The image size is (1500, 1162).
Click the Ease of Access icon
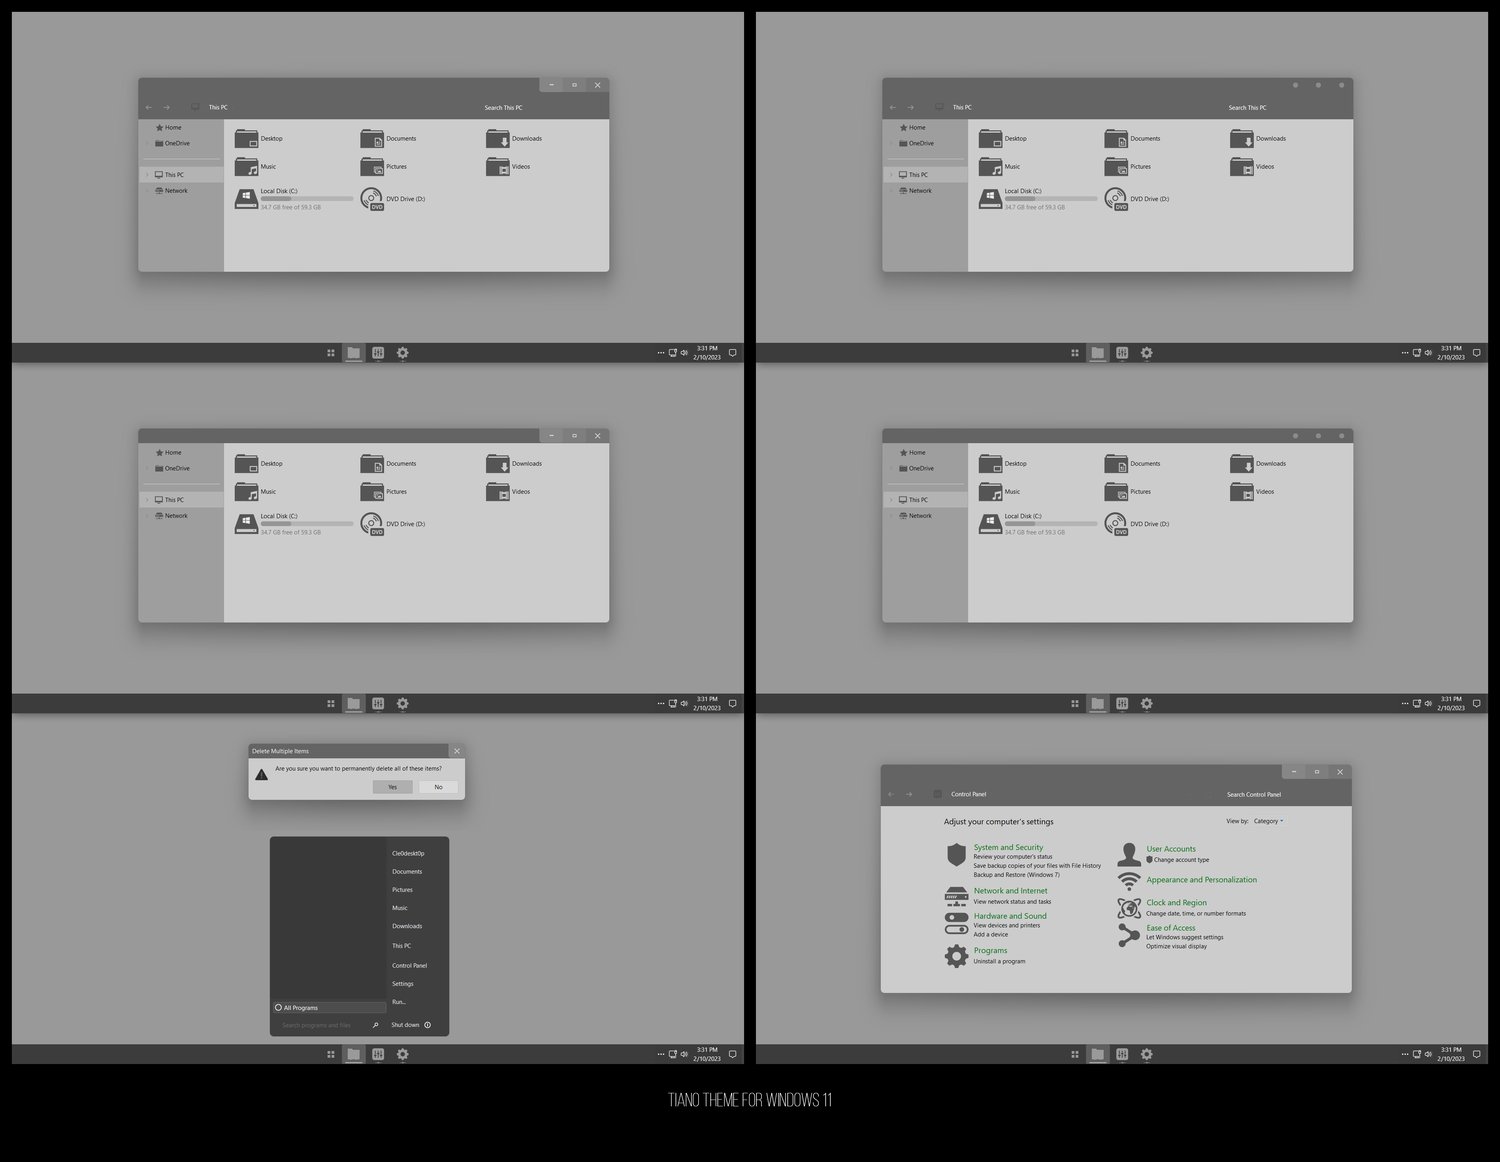1129,935
